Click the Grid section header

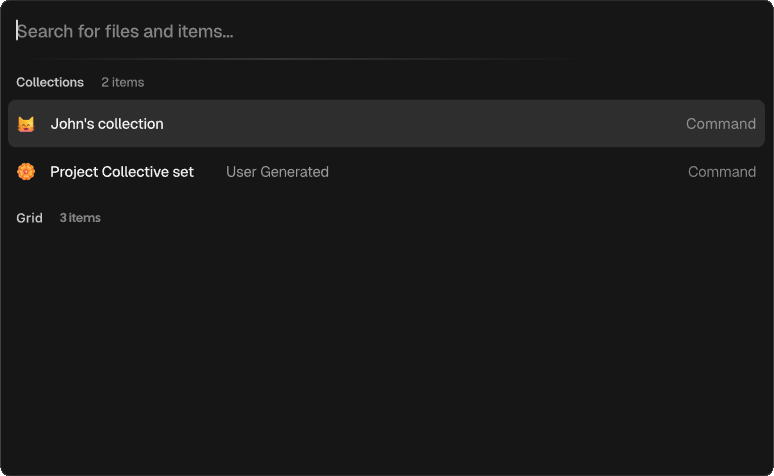click(29, 218)
